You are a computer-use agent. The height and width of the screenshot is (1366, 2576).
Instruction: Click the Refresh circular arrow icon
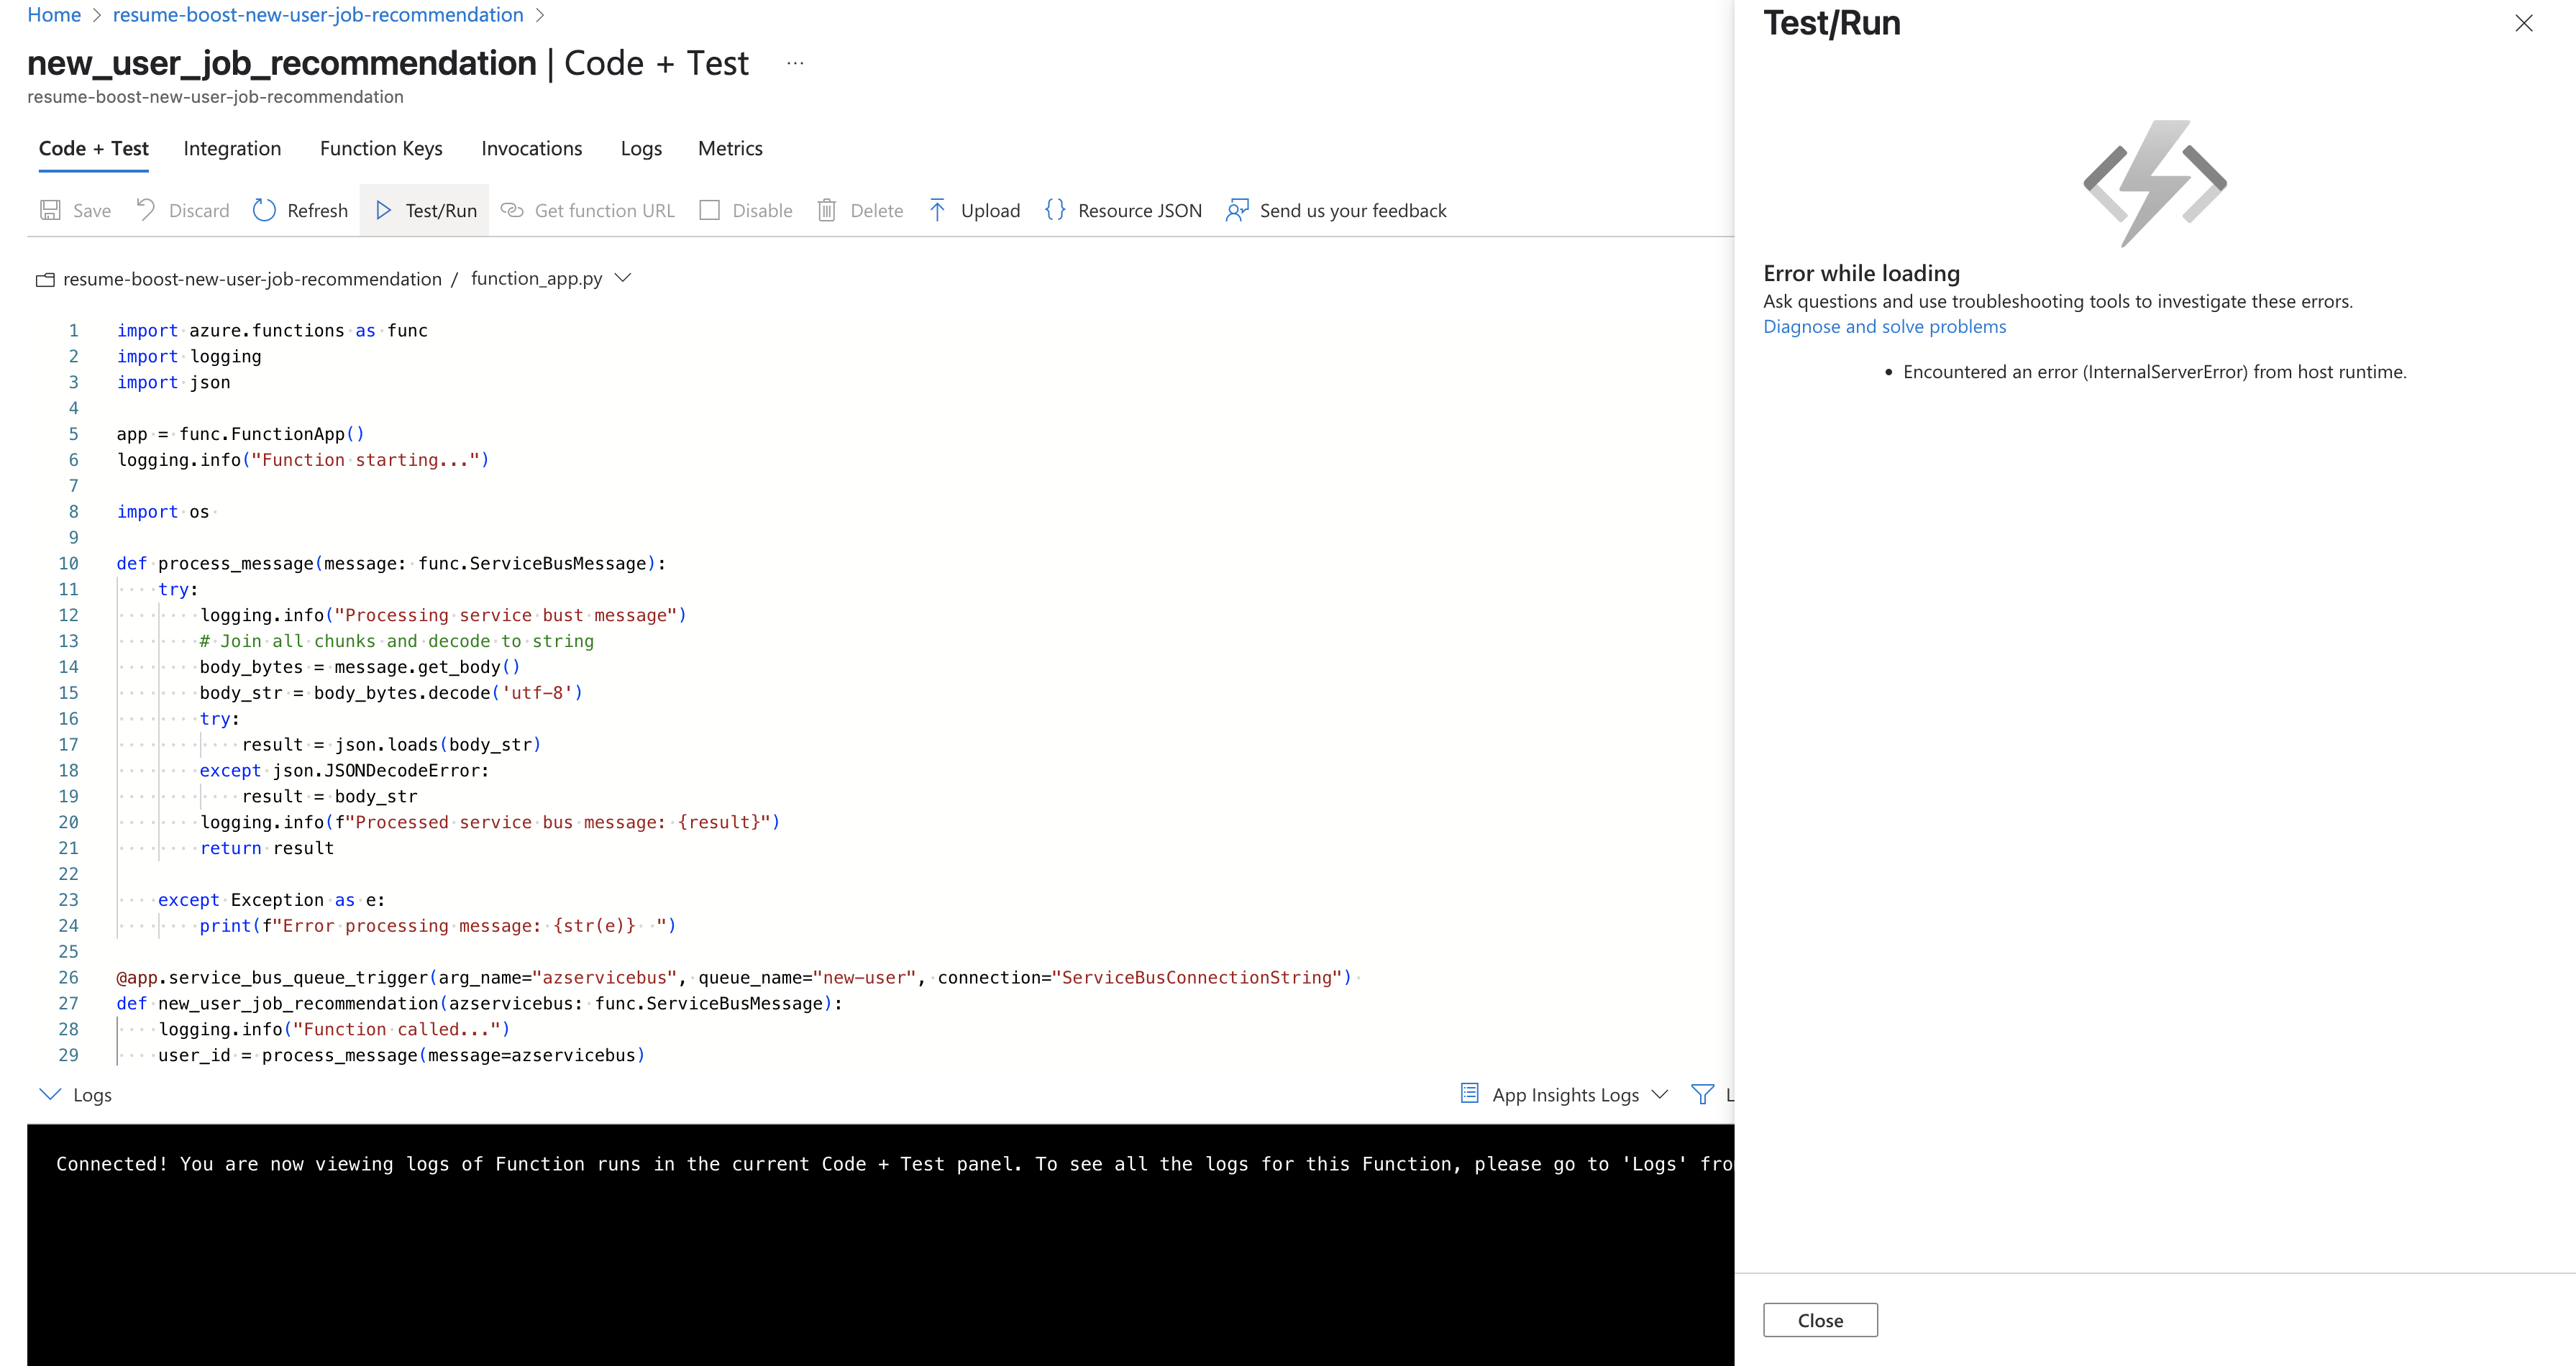click(x=264, y=210)
